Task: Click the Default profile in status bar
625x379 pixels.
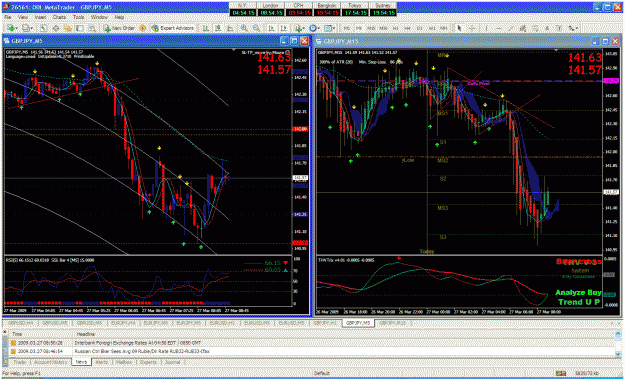Action: point(322,373)
